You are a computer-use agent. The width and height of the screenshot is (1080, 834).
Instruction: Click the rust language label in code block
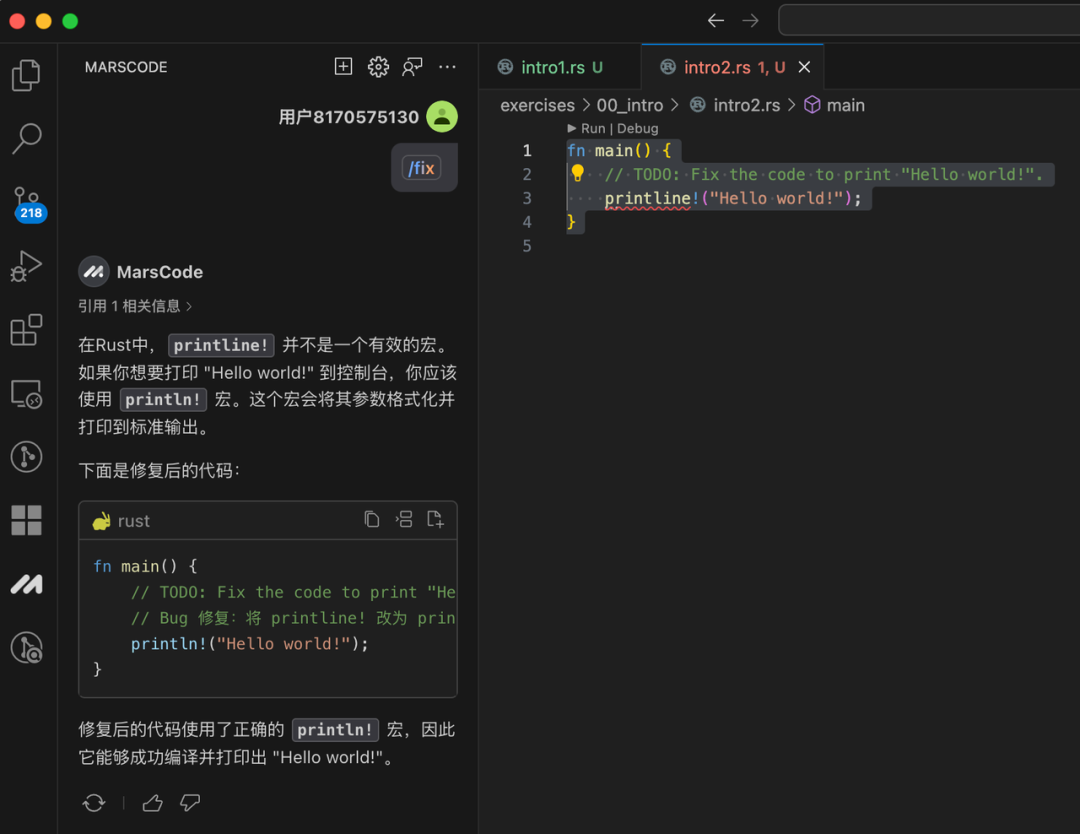(134, 521)
